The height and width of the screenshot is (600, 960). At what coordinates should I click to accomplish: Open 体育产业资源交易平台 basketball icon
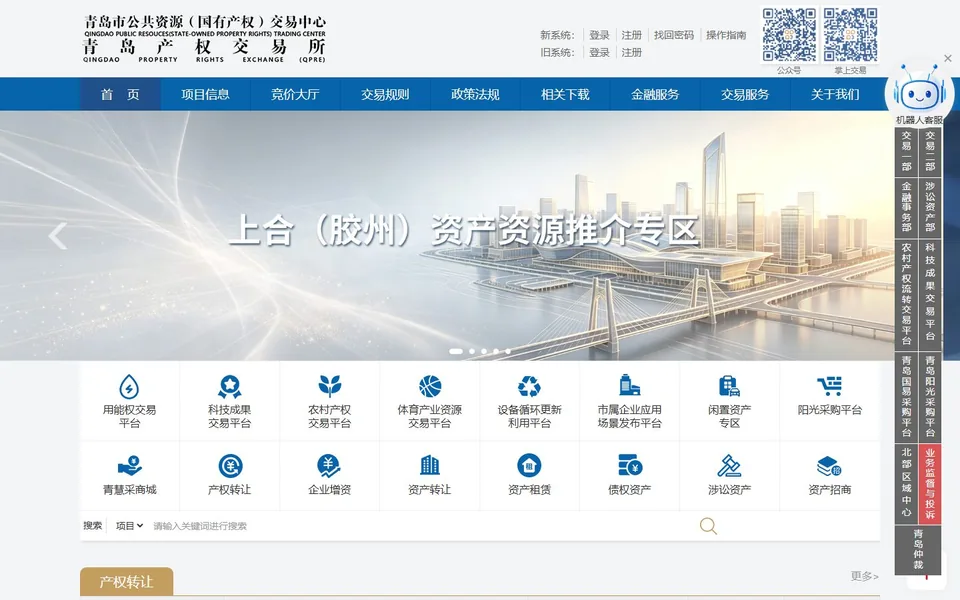point(430,386)
